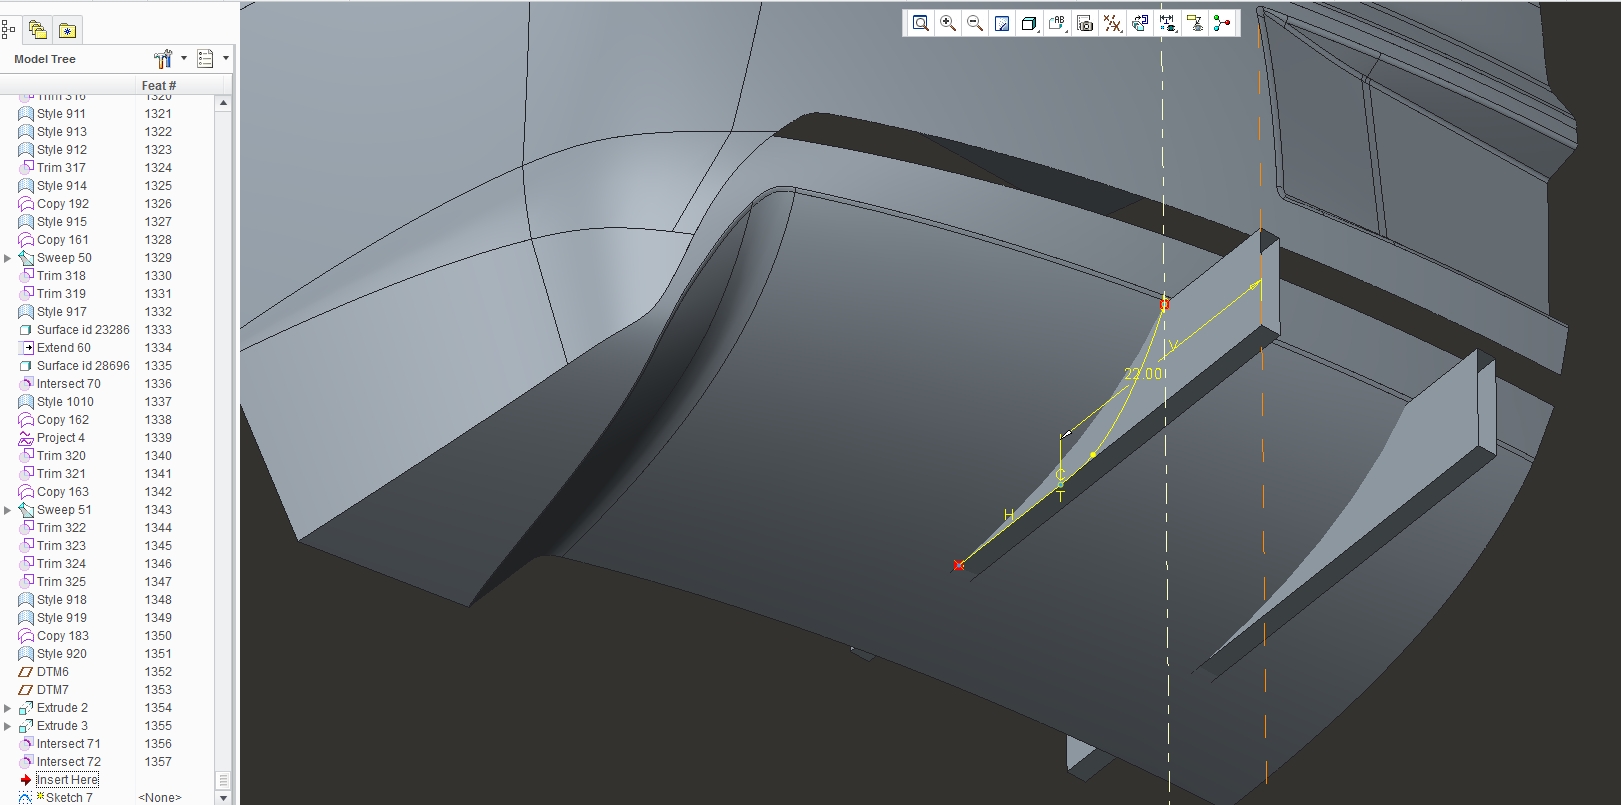Click the Sketch View orientation icon
The width and height of the screenshot is (1621, 805).
click(1140, 23)
